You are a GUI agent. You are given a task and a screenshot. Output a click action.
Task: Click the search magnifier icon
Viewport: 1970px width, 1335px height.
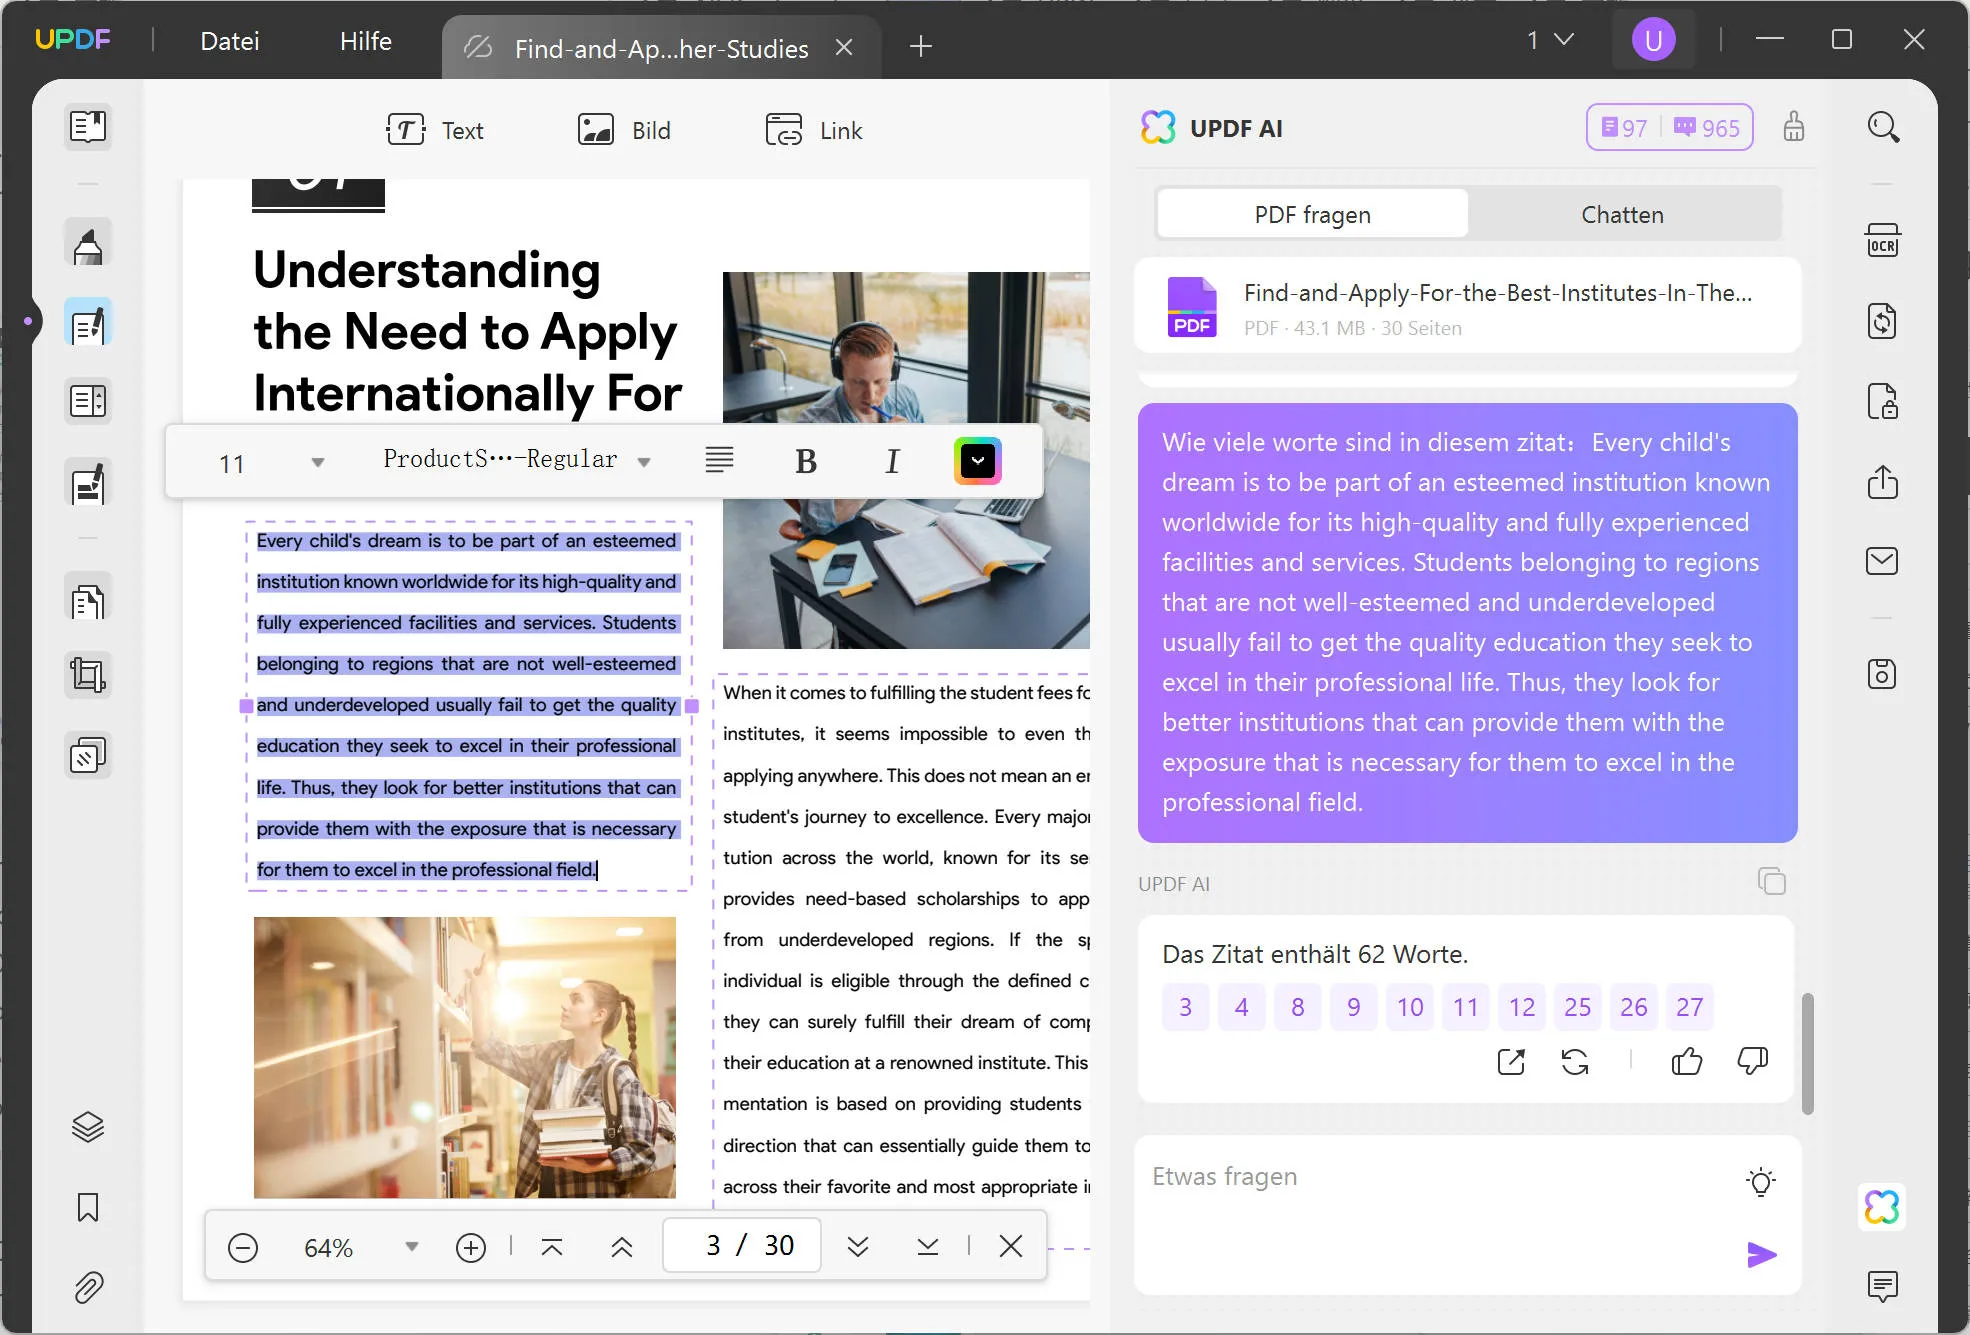click(1883, 127)
